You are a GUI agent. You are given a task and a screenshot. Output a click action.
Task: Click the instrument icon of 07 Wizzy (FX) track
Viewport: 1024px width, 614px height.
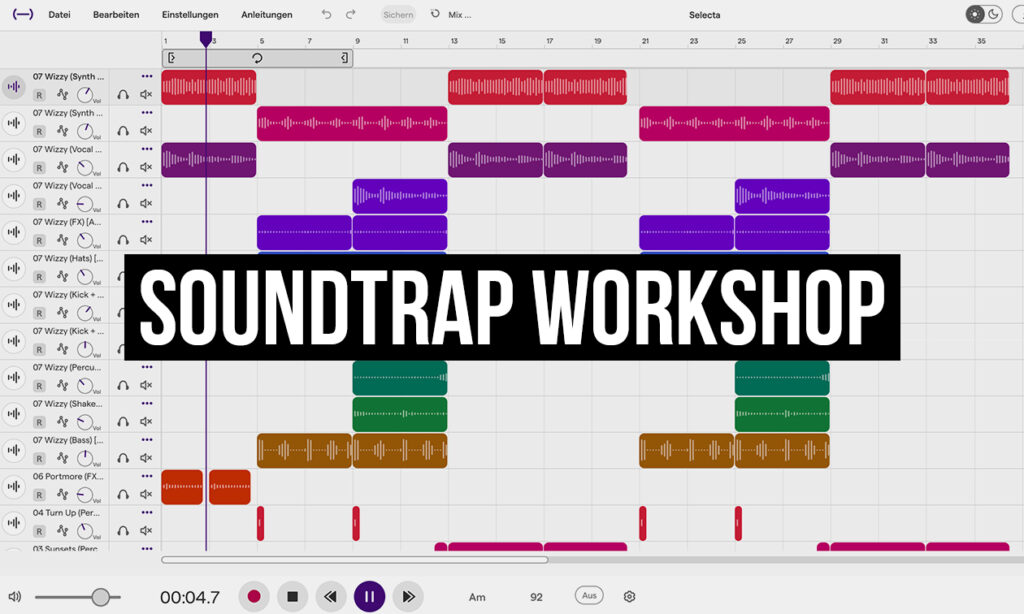pos(13,232)
